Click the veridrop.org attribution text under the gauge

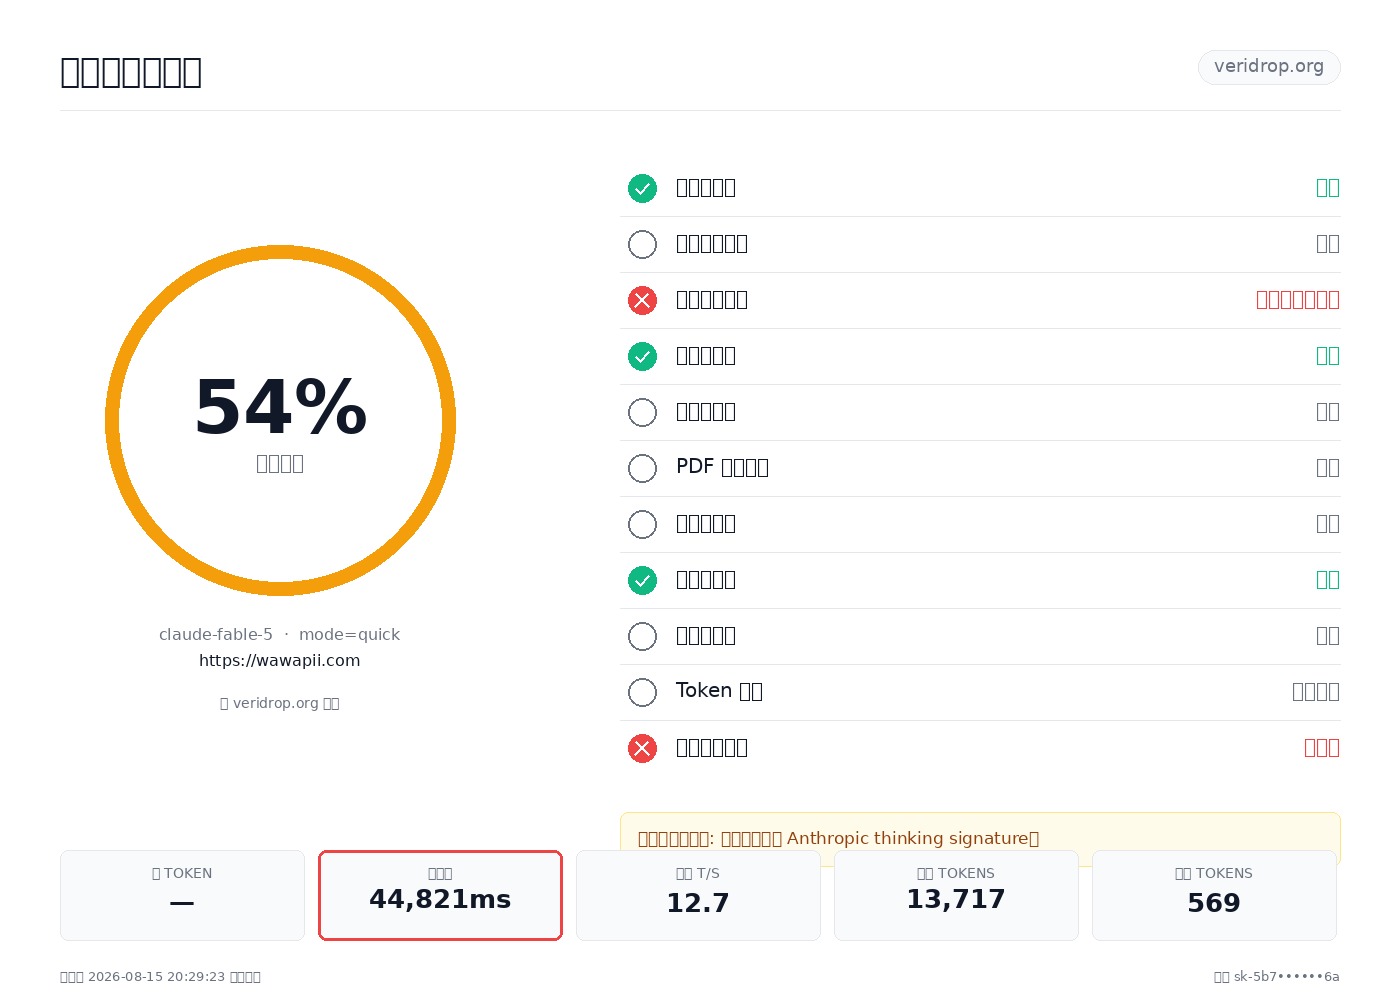(280, 703)
